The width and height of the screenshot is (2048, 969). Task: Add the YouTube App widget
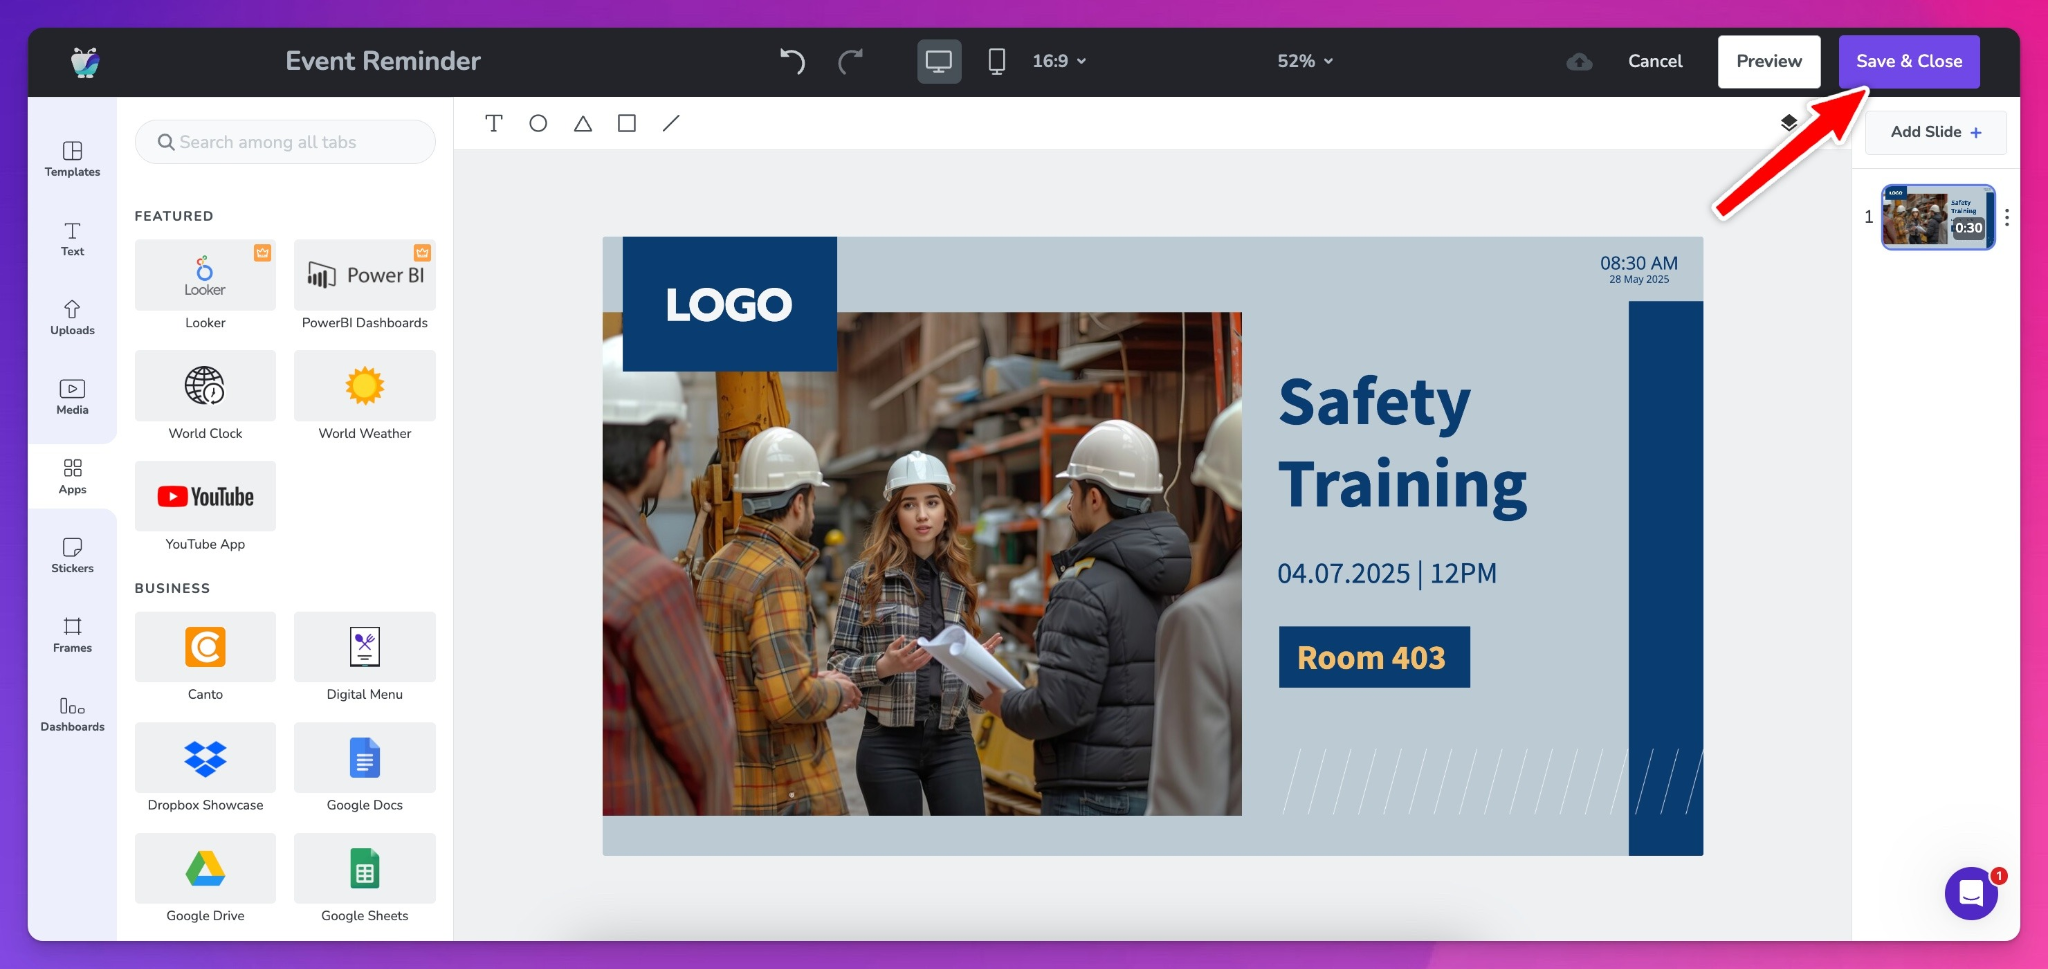pyautogui.click(x=205, y=497)
